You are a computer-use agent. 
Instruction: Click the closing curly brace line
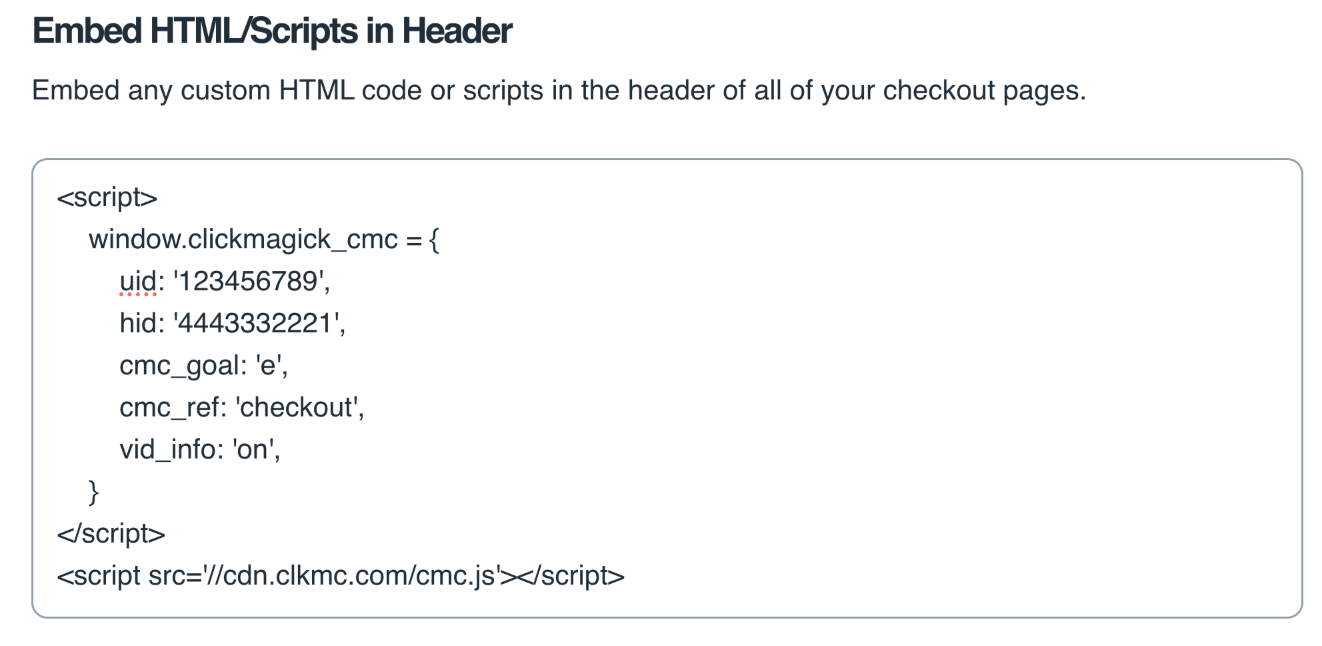[x=95, y=492]
